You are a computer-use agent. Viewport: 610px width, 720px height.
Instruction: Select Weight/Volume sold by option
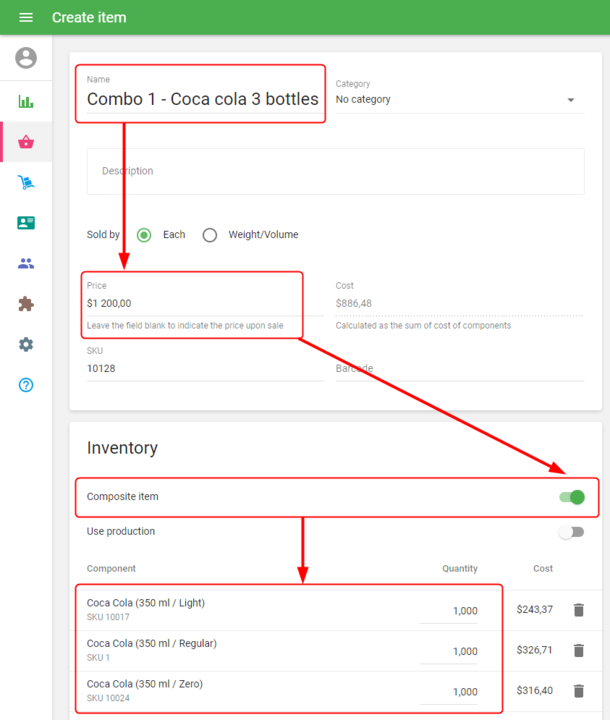click(x=210, y=235)
